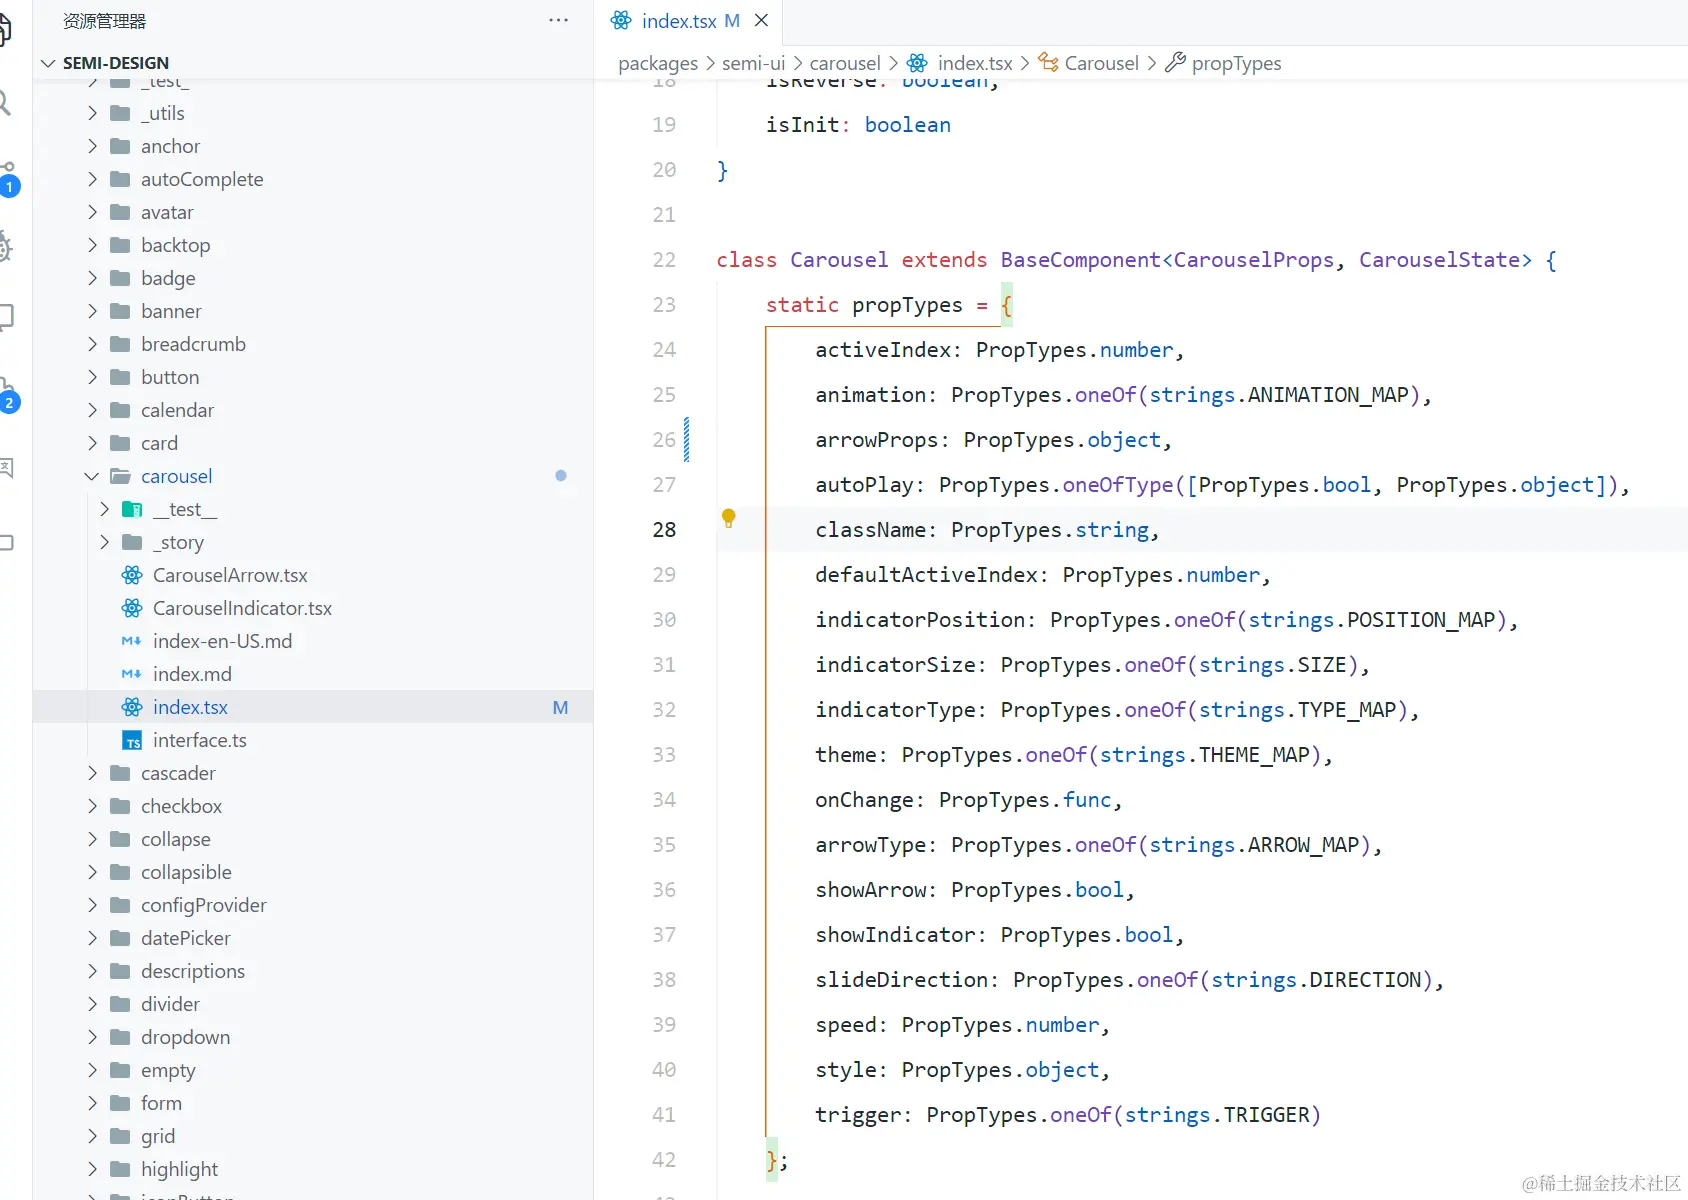
Task: Click the modified dot indicator on the carousel folder
Action: click(x=561, y=476)
